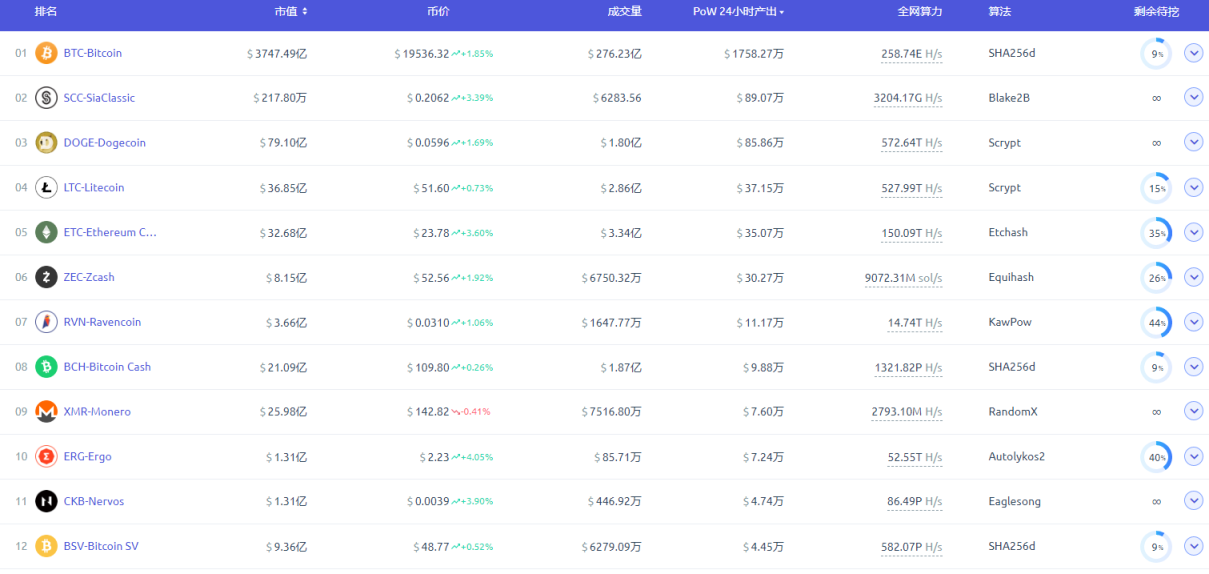Viewport: 1209px width, 574px height.
Task: Expand the BTC-Bitcoin row details
Action: (x=1193, y=53)
